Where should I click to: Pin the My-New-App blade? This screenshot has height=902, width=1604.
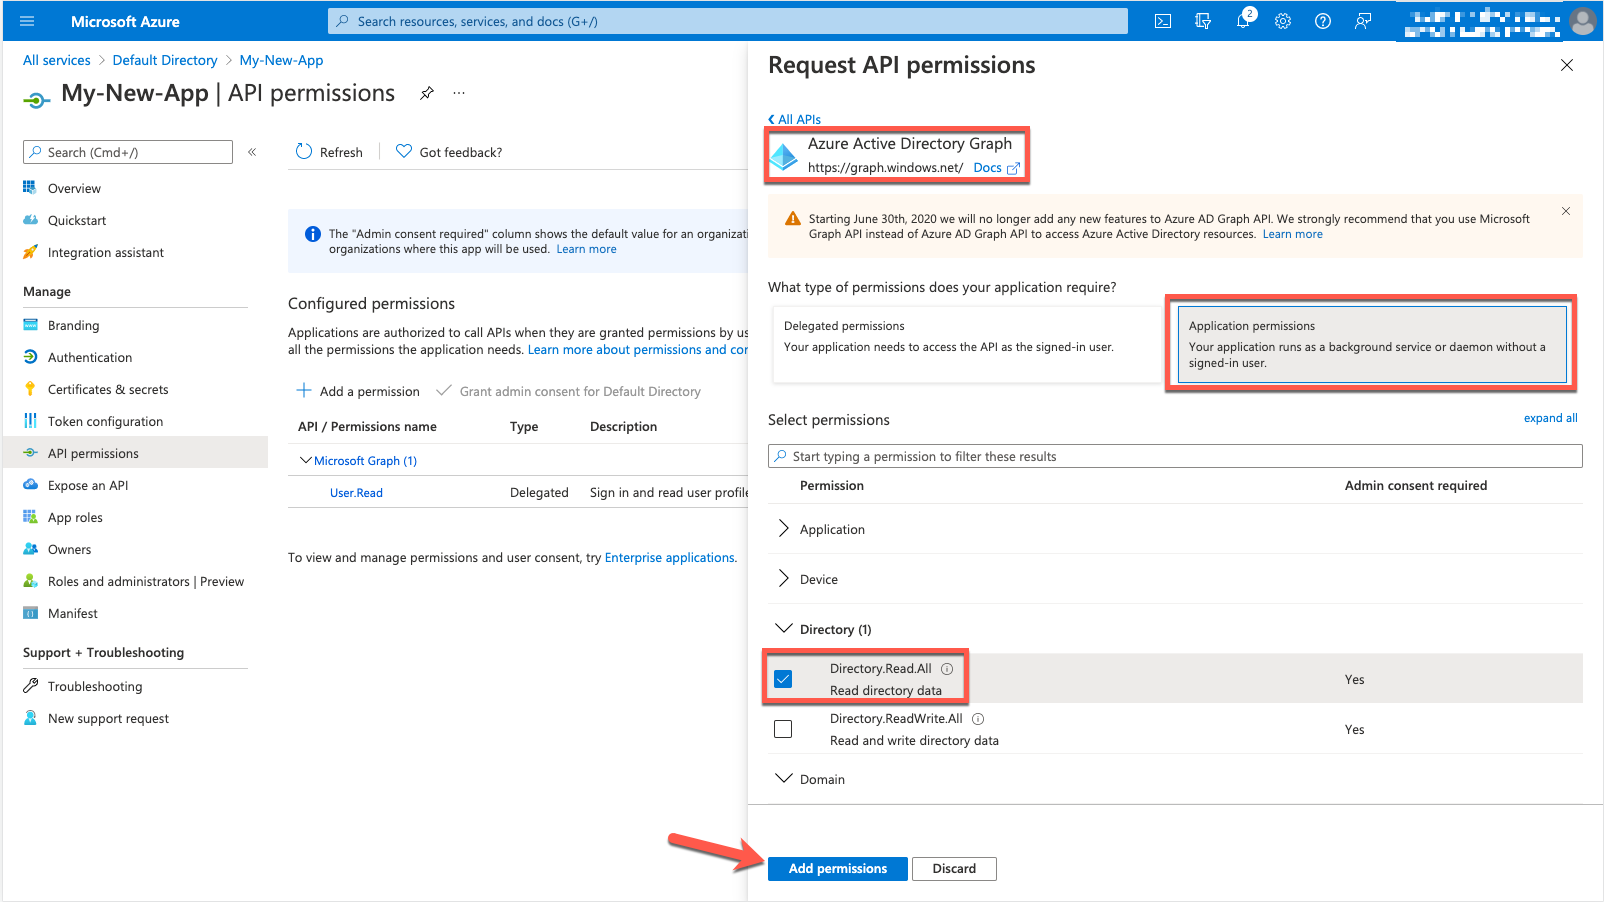[x=427, y=93]
